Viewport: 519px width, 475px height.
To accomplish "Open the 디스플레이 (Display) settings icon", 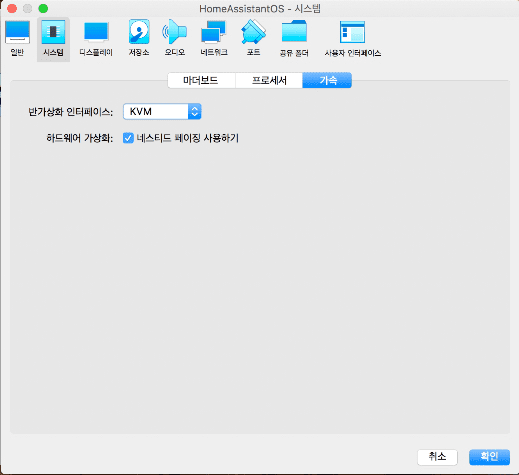I will pos(96,39).
